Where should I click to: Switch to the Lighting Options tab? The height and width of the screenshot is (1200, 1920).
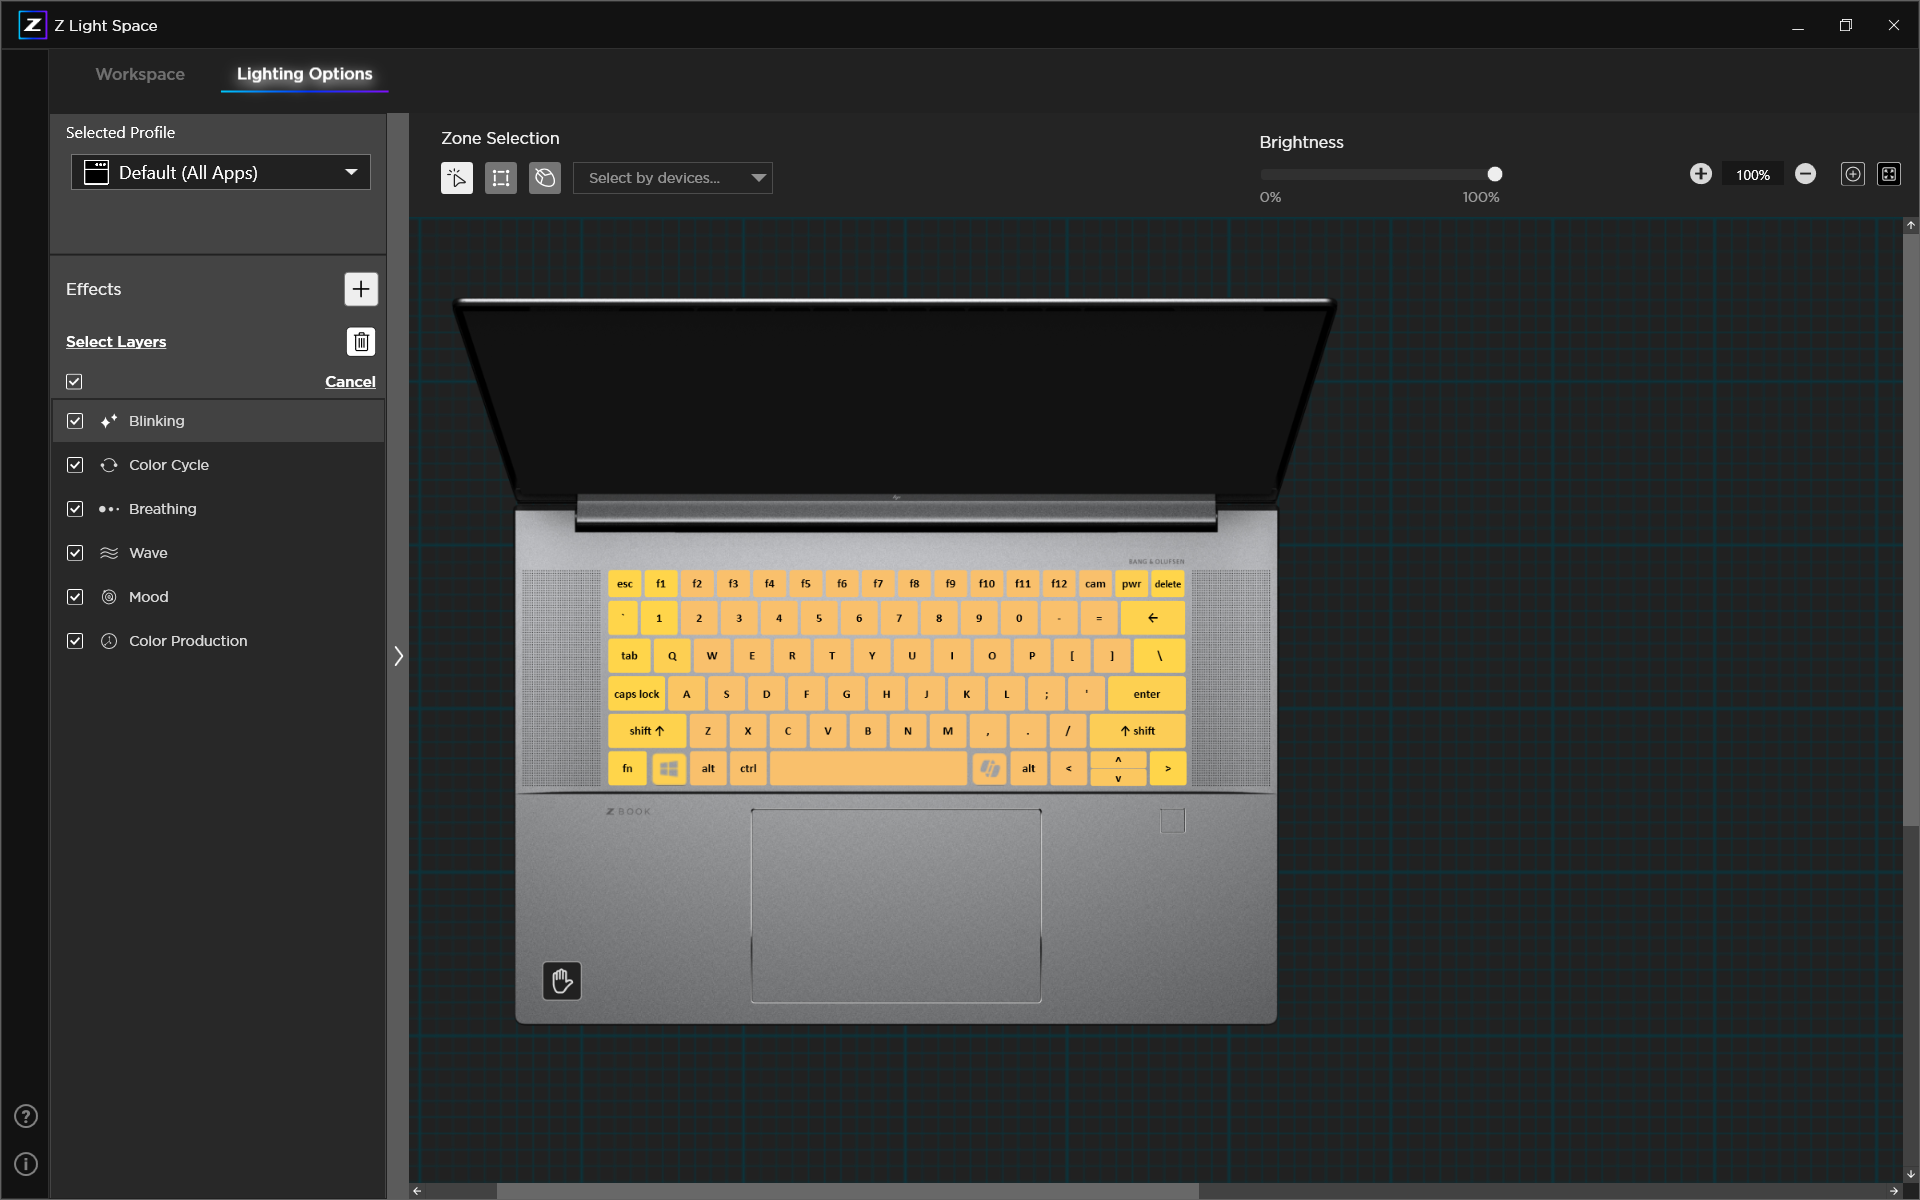(x=304, y=74)
